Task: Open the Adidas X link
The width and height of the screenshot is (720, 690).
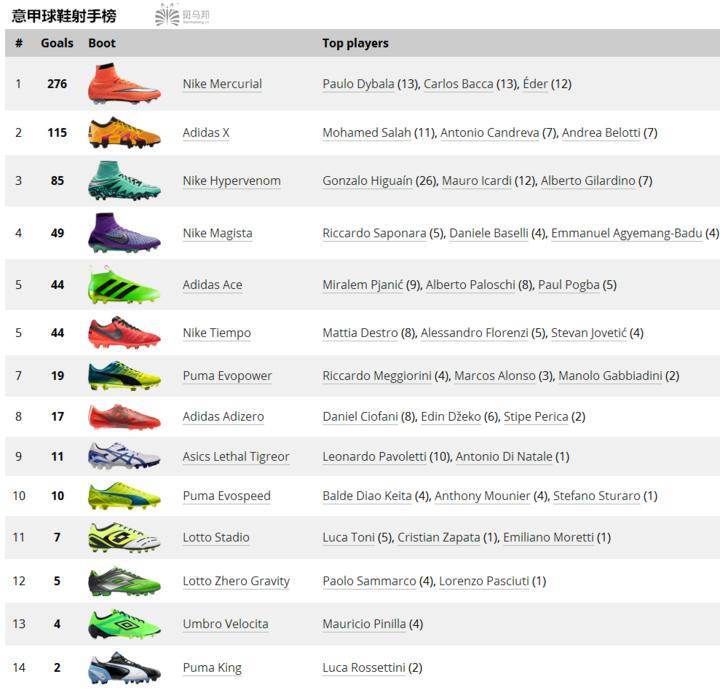Action: (x=206, y=133)
